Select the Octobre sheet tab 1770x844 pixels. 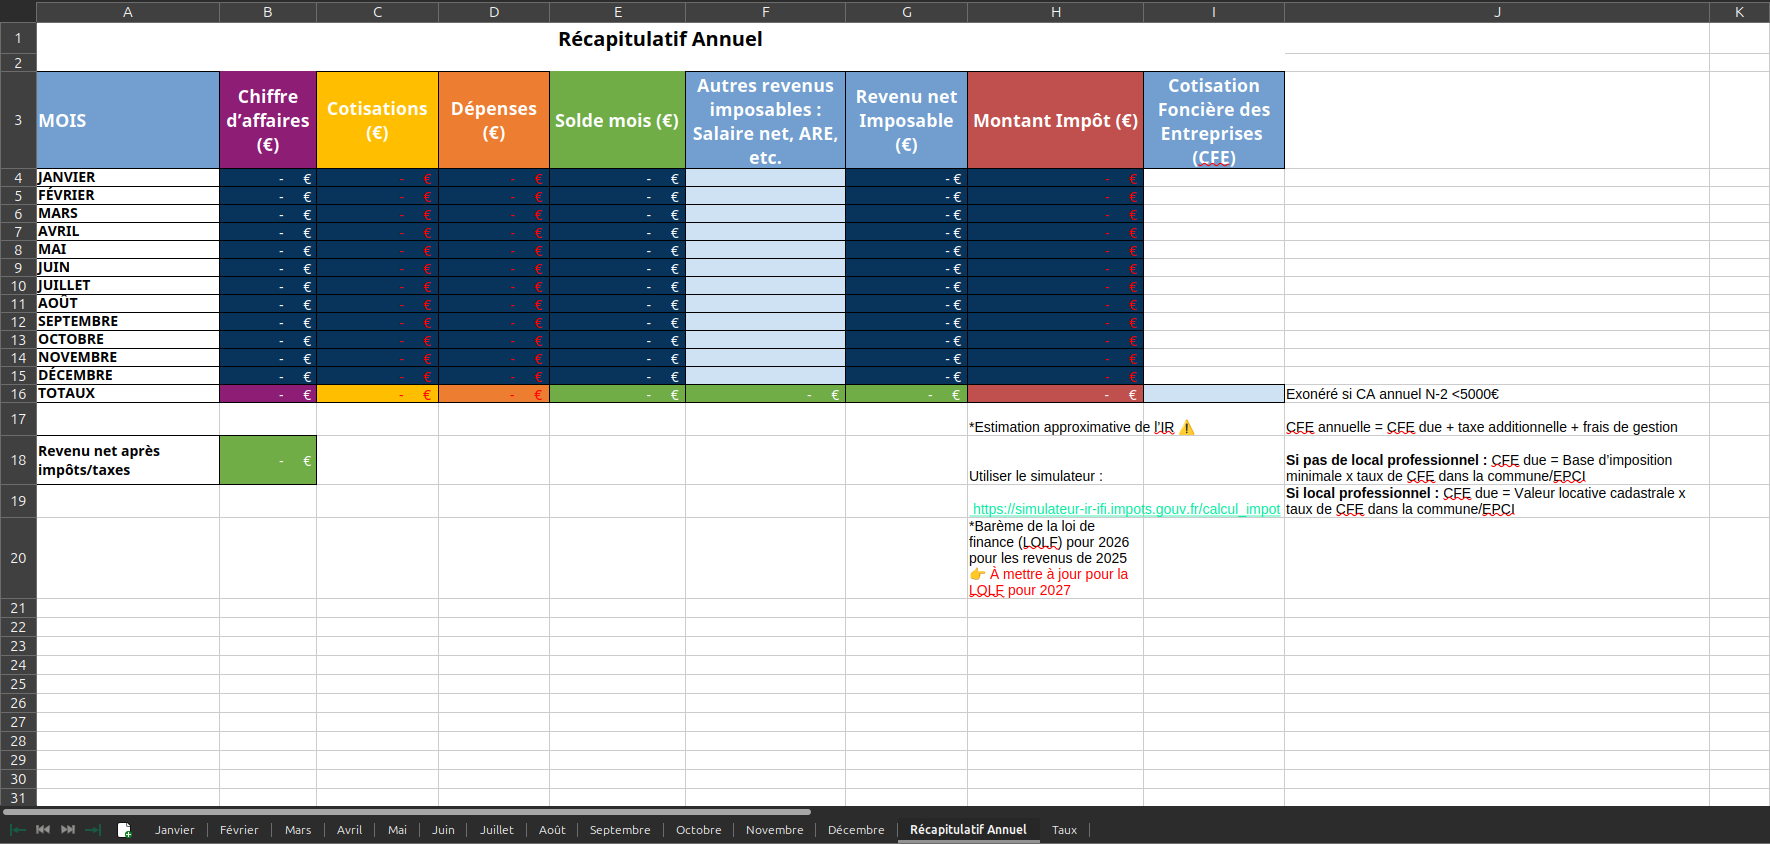(x=699, y=830)
